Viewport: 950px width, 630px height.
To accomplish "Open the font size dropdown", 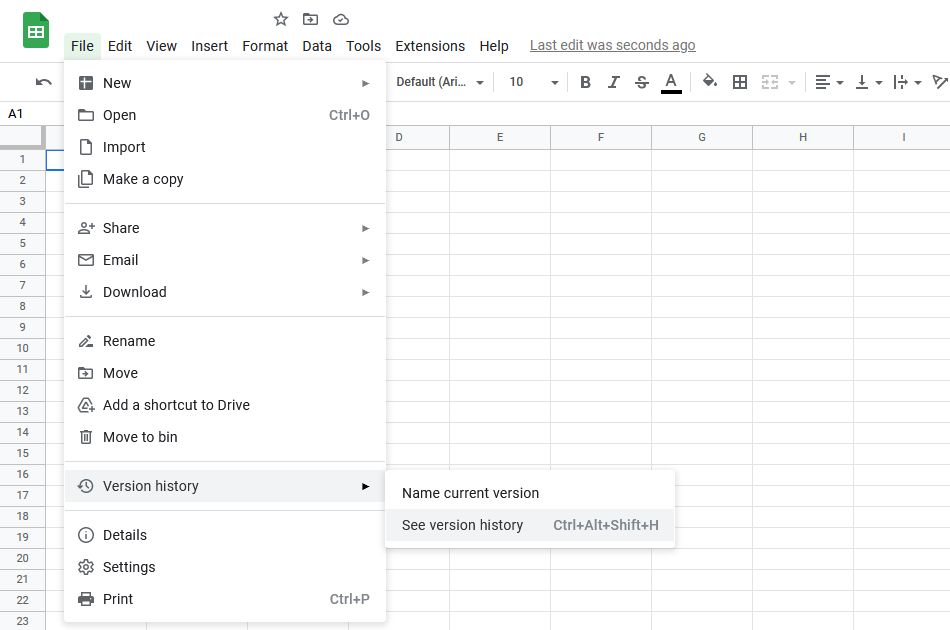I will point(528,82).
